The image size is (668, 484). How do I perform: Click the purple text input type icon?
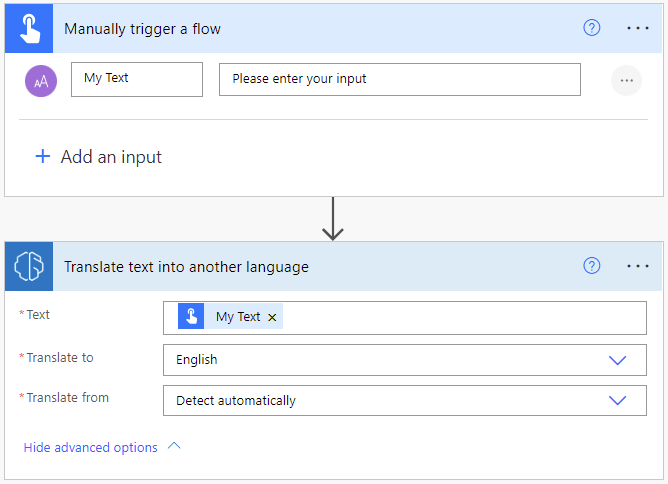[x=41, y=80]
